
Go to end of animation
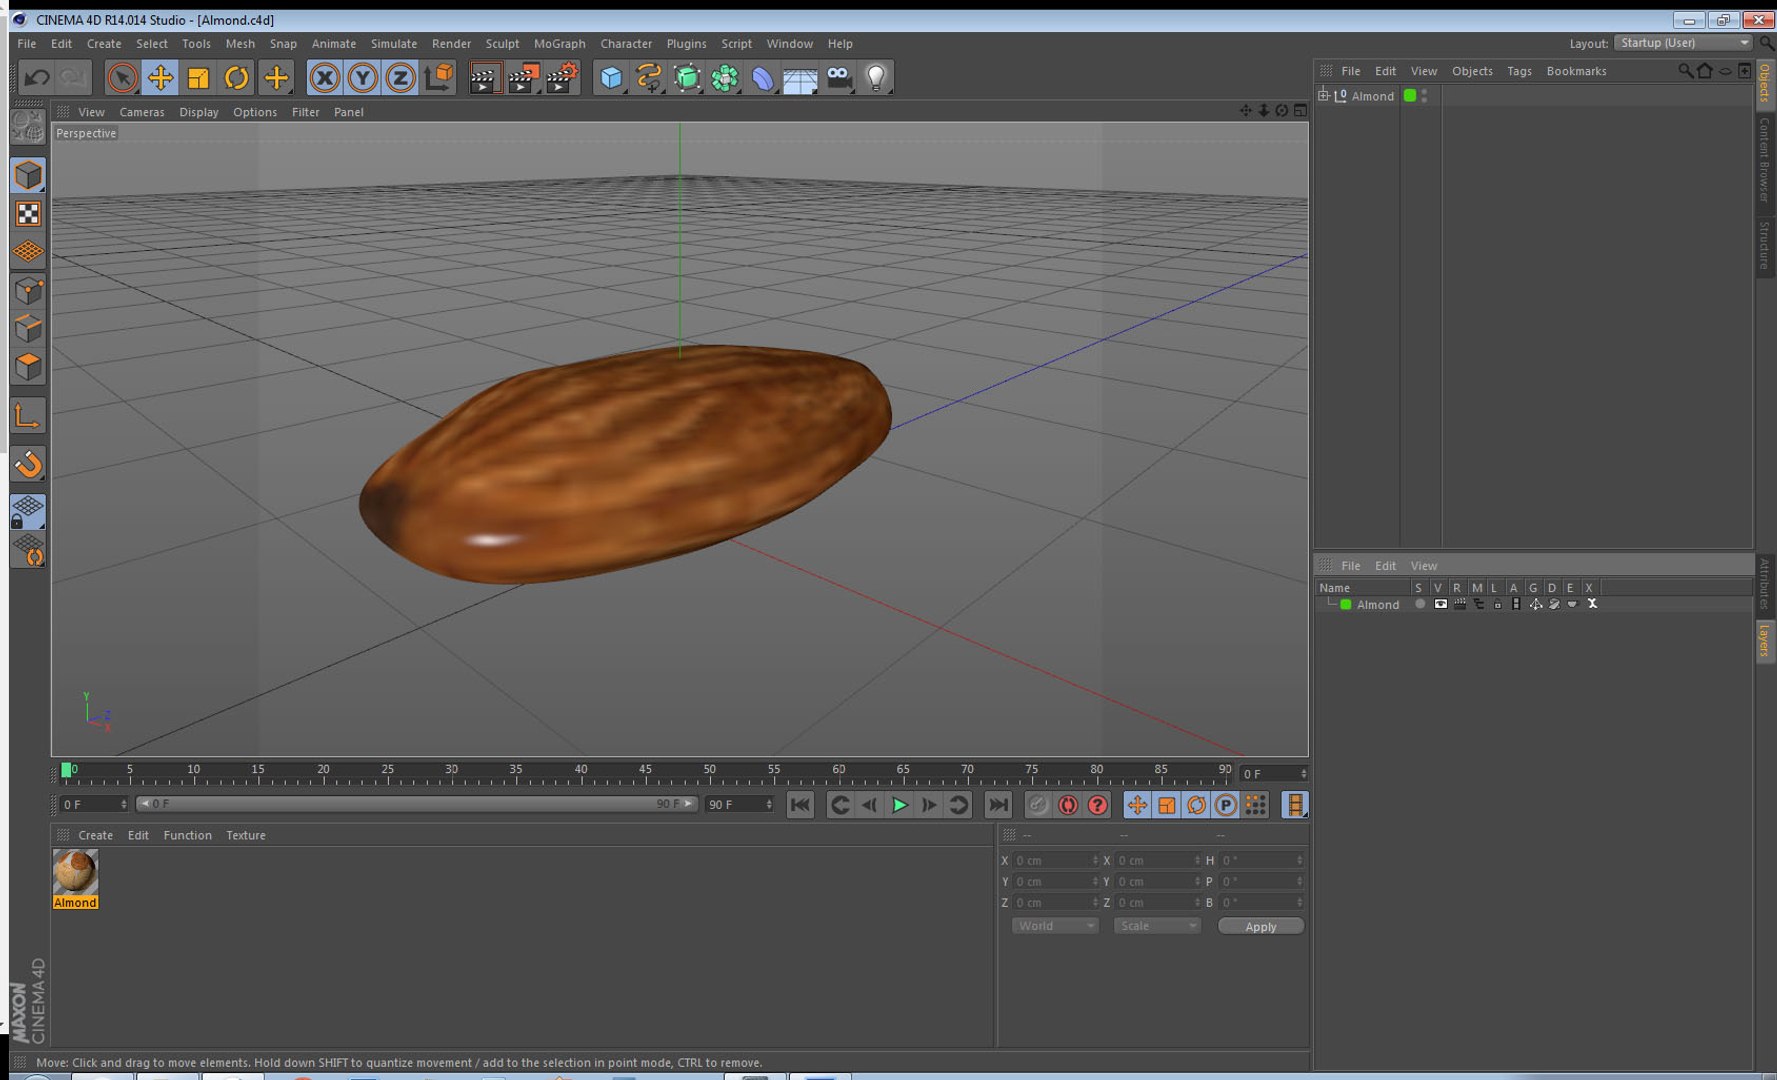pos(998,805)
